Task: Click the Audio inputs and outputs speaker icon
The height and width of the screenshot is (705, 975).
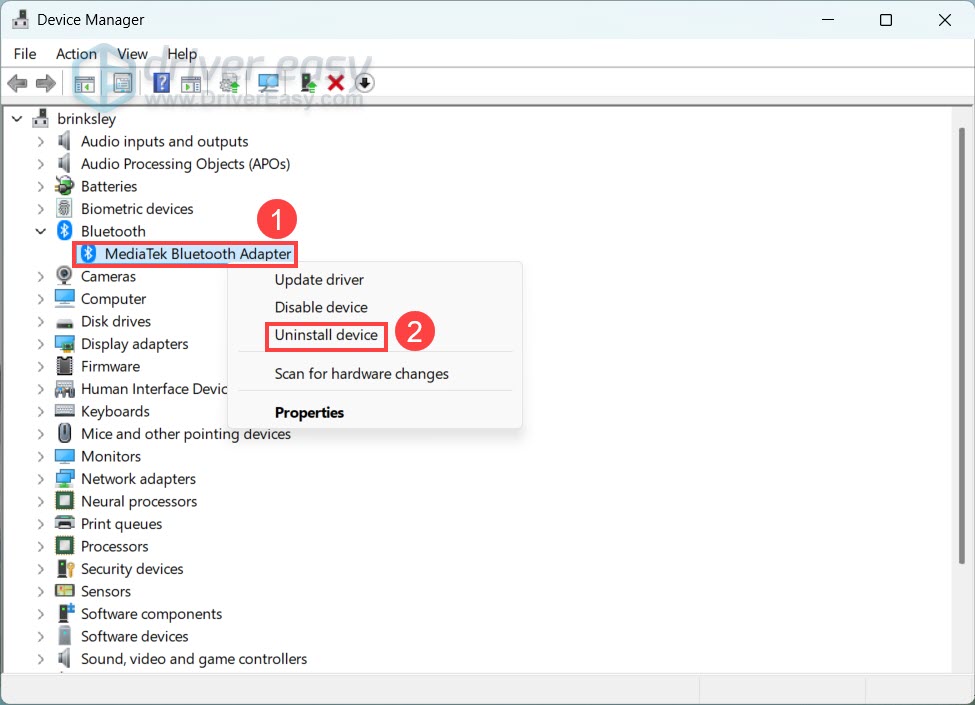Action: 64,141
